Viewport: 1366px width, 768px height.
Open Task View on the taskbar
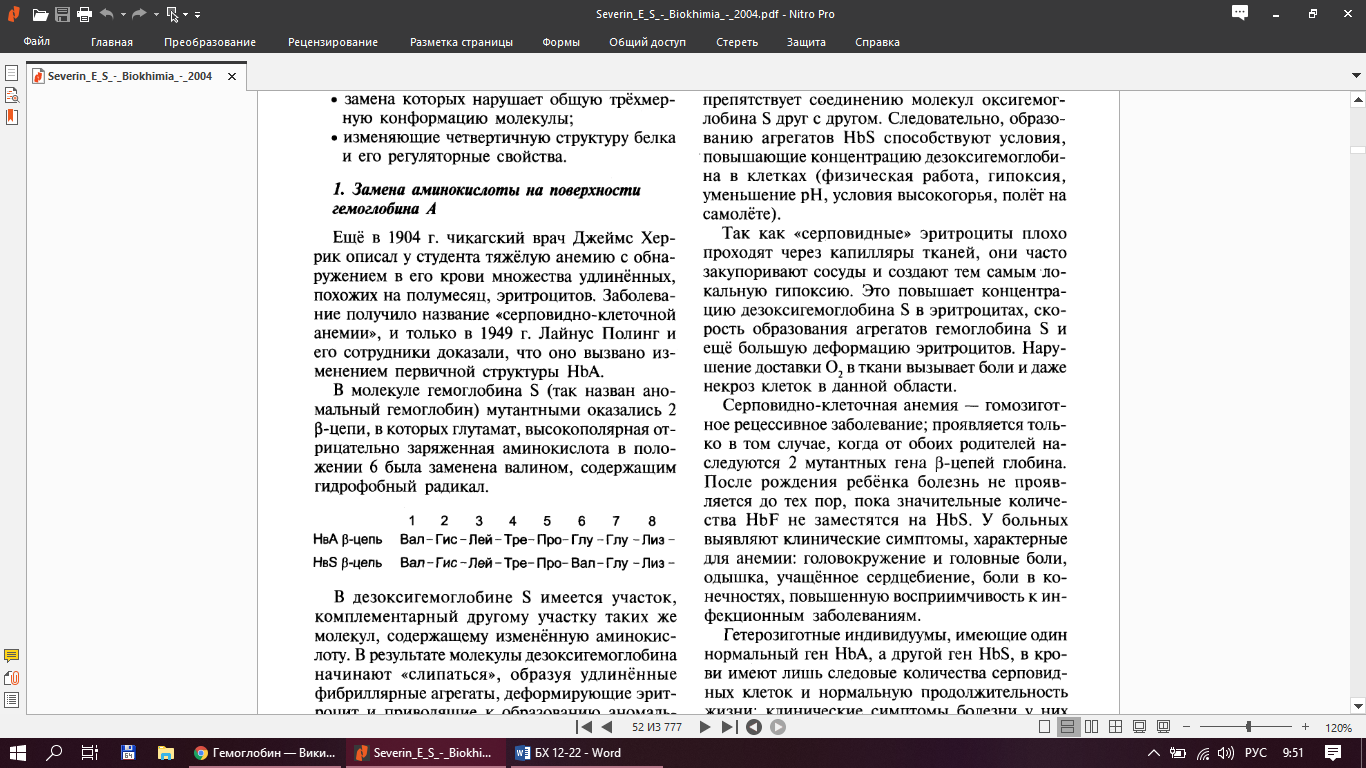pyautogui.click(x=89, y=753)
